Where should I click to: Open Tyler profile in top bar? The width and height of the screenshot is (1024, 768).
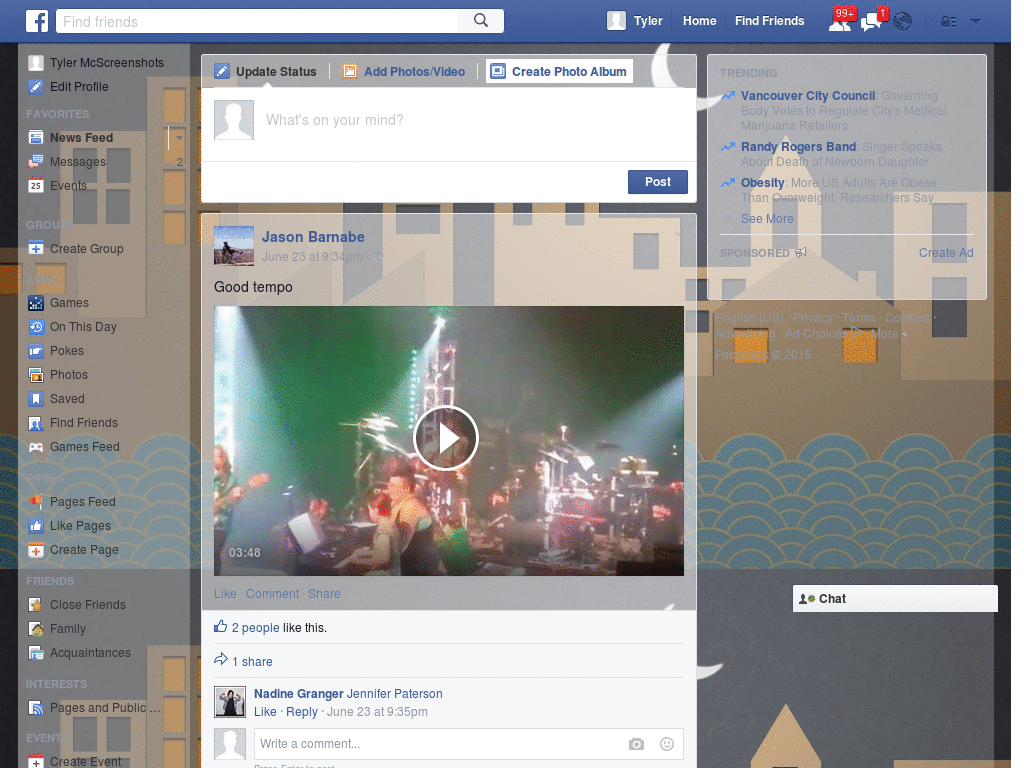point(634,21)
